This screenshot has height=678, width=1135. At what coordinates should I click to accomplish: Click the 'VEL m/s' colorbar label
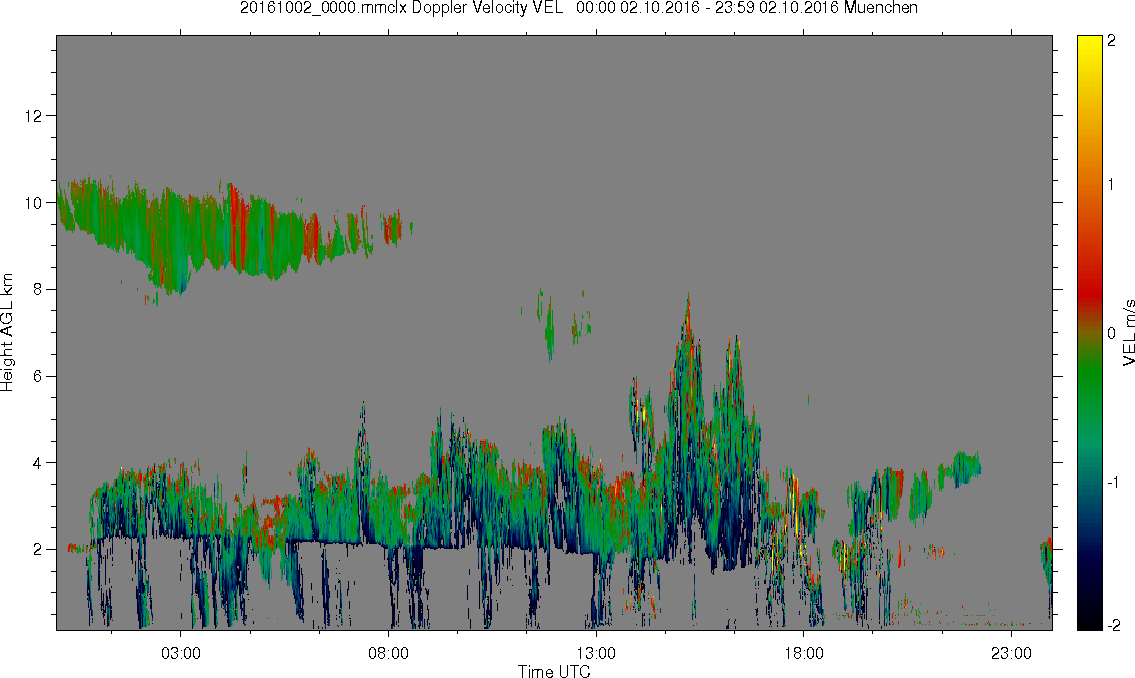[x=1128, y=332]
